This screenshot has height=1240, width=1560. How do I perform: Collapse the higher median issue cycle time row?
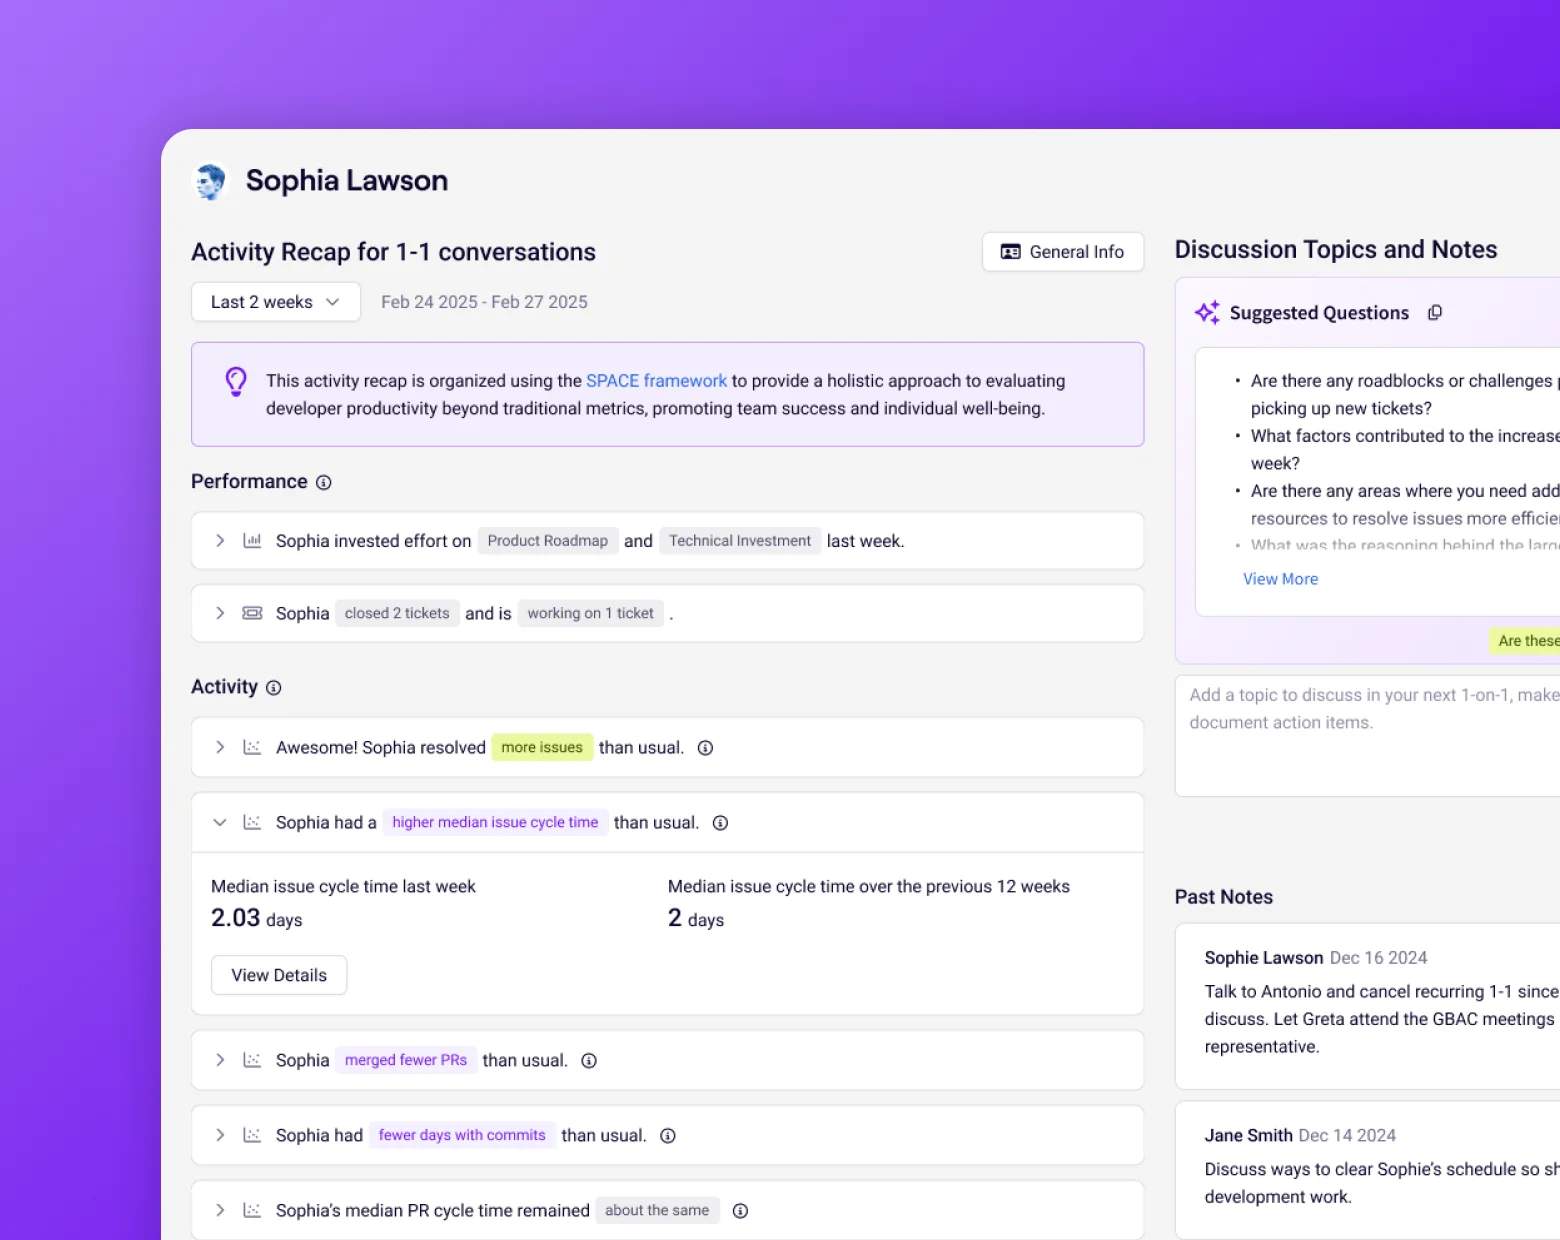[220, 823]
